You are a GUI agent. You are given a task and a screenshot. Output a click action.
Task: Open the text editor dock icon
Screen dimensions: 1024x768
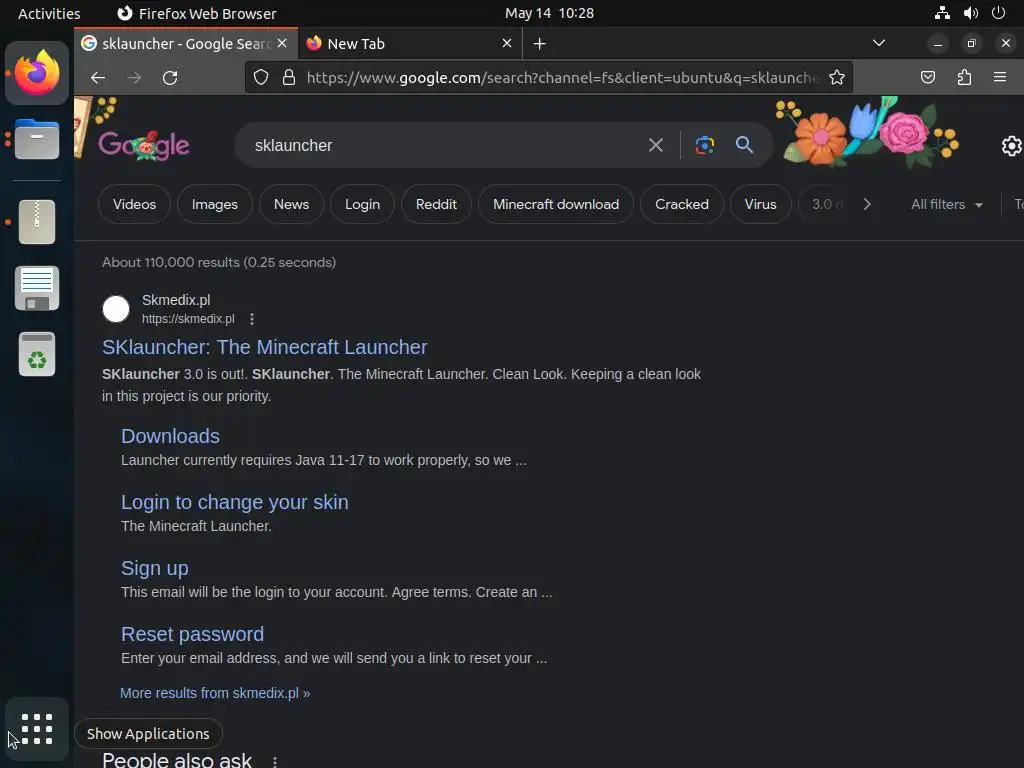(x=37, y=288)
